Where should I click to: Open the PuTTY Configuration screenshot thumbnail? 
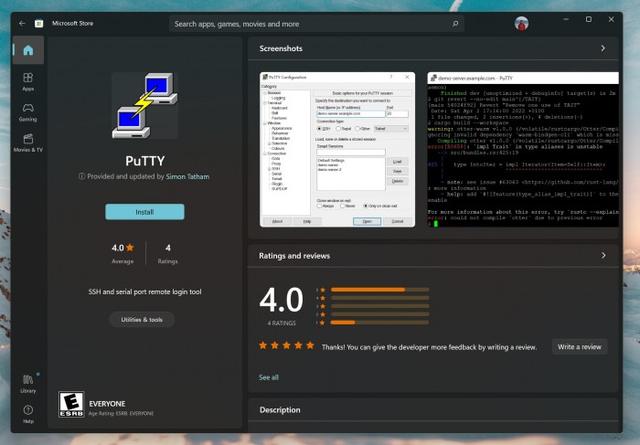click(337, 149)
